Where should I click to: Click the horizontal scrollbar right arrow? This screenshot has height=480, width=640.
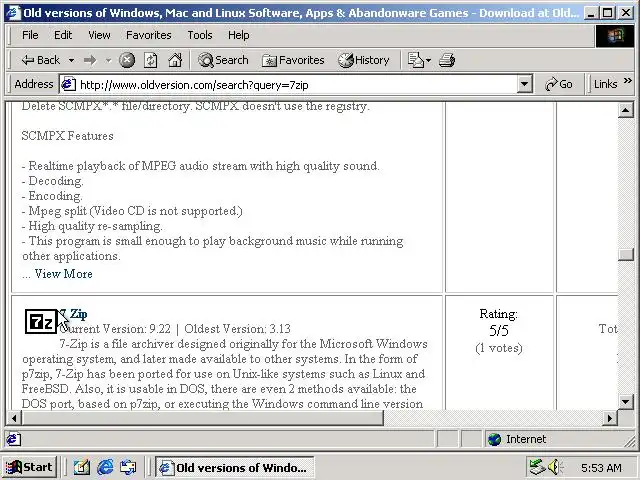pyautogui.click(x=610, y=418)
